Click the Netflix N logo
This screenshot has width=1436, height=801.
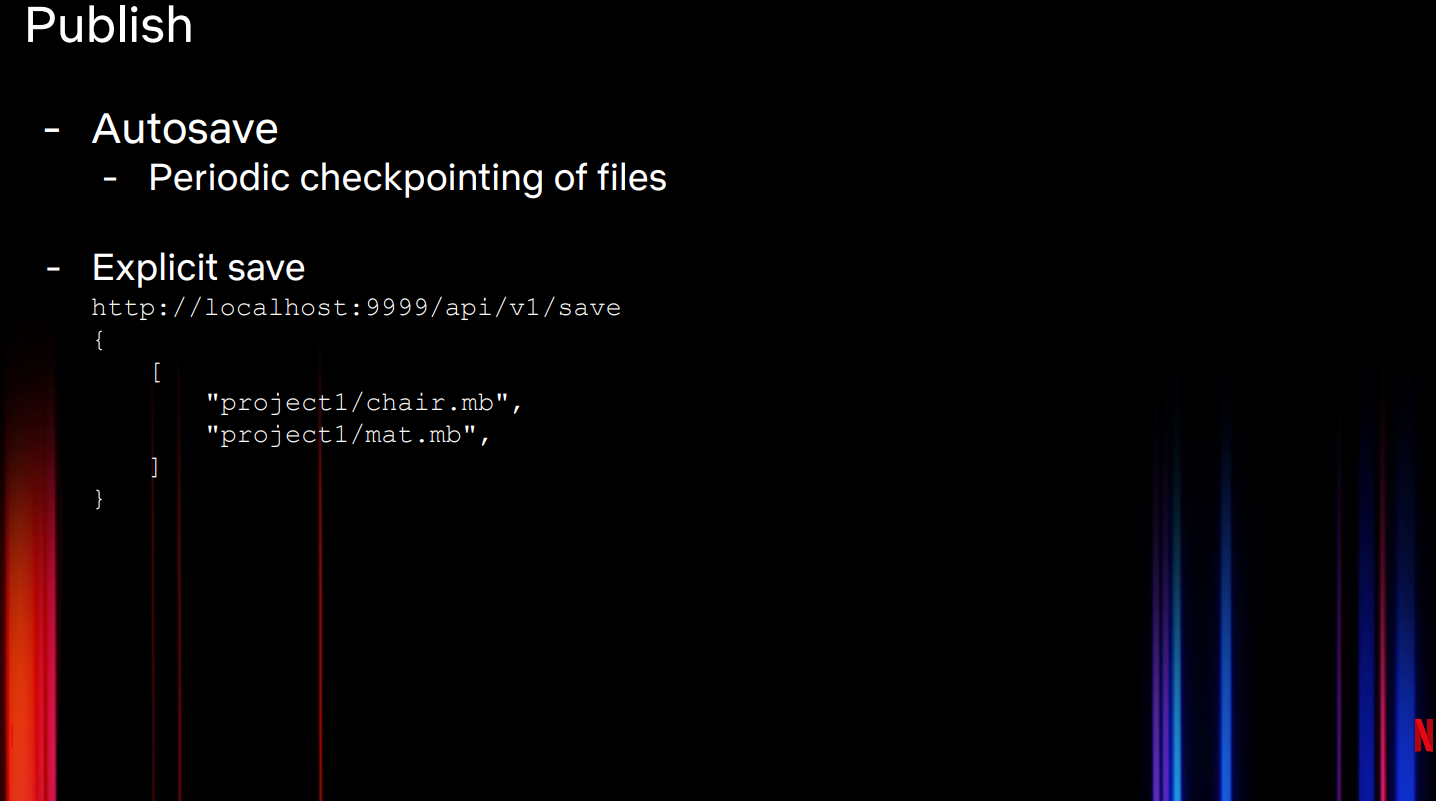[x=1424, y=735]
